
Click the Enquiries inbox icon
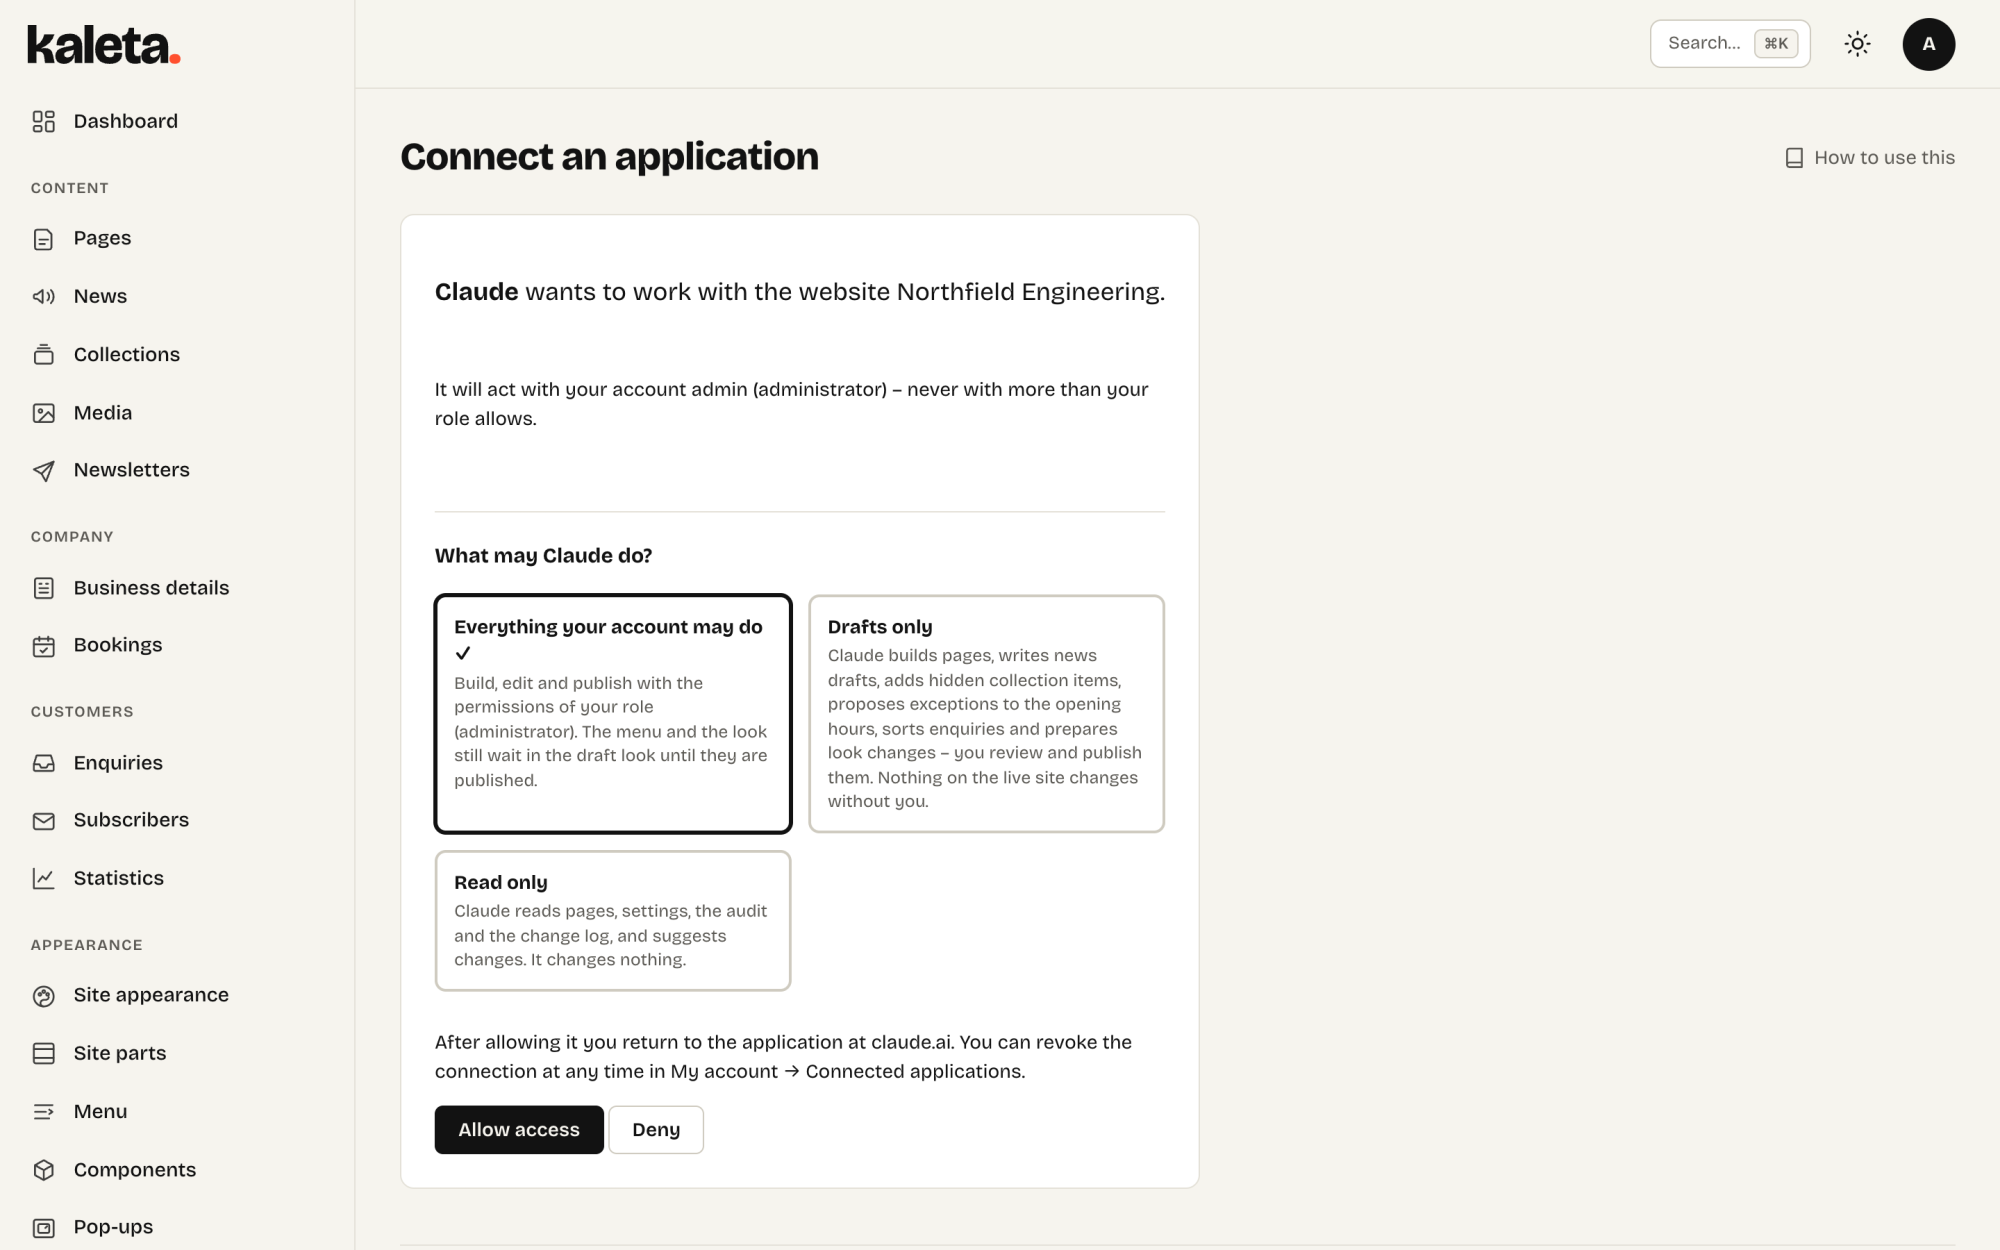coord(43,763)
